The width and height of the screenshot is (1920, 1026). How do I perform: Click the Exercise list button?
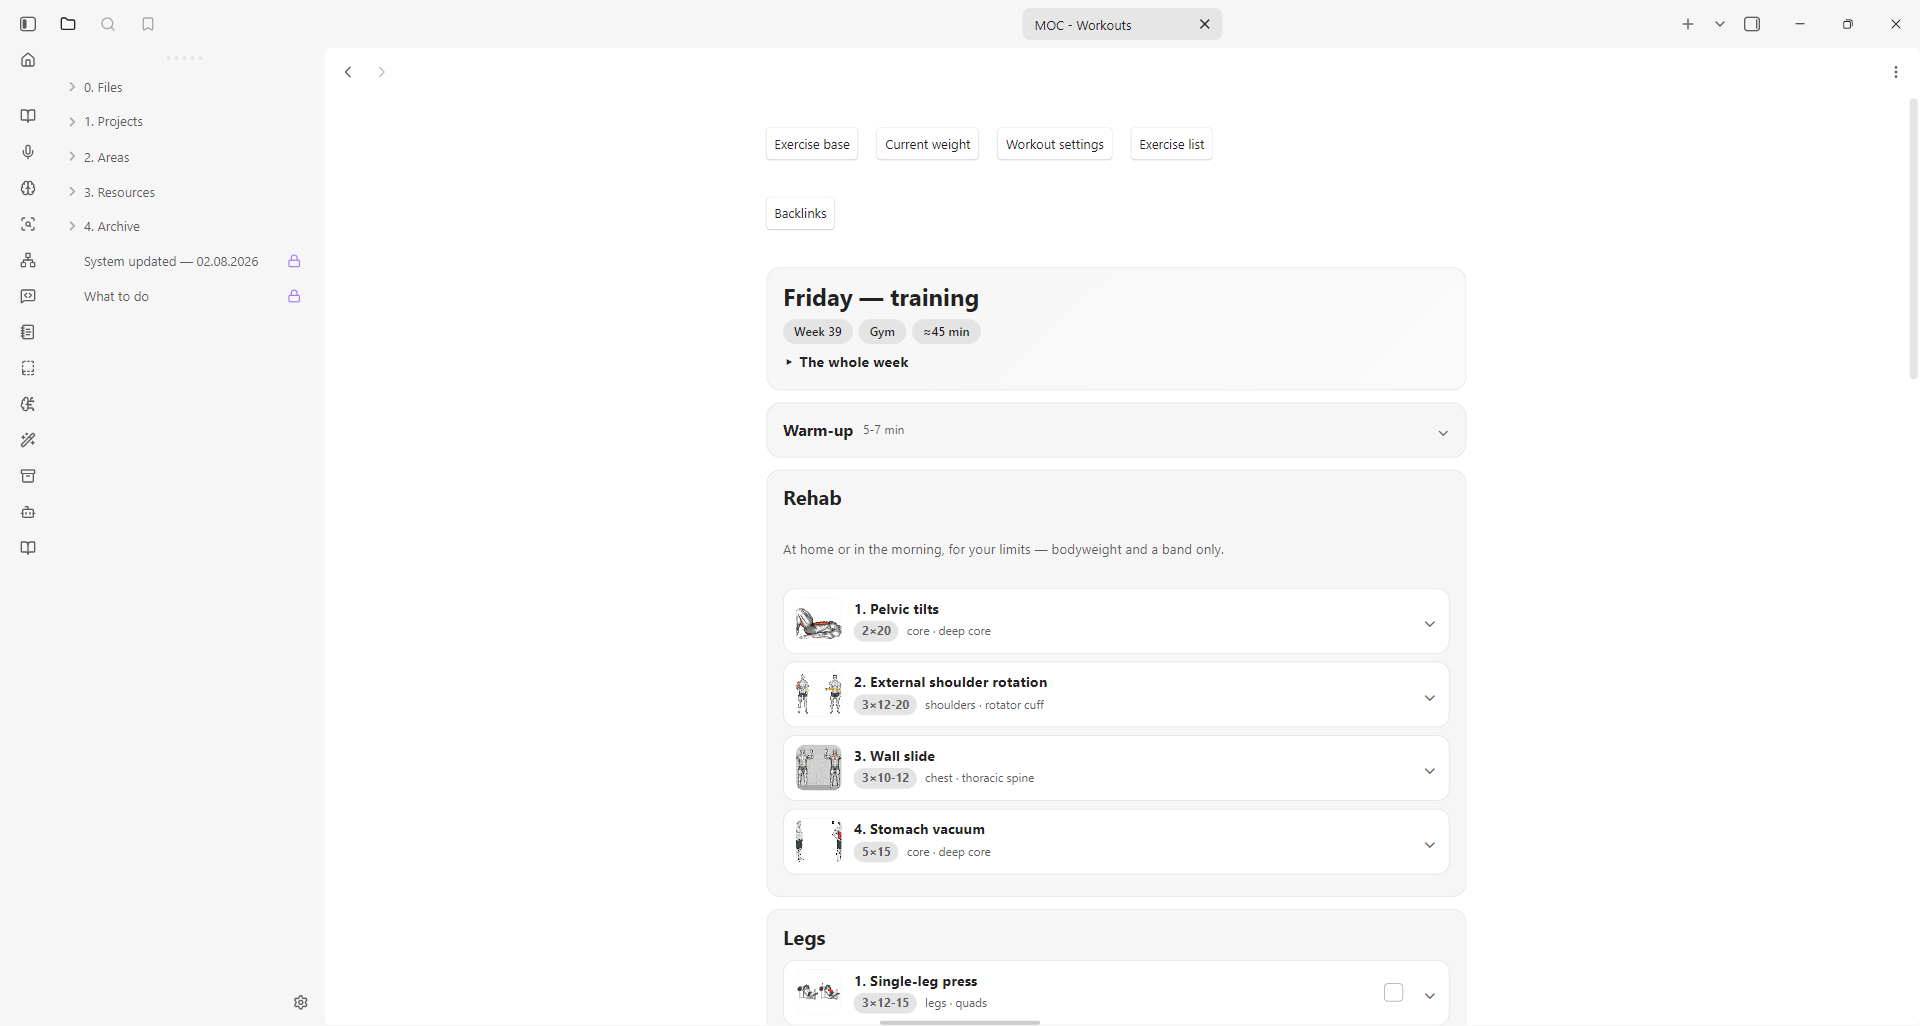(x=1171, y=144)
